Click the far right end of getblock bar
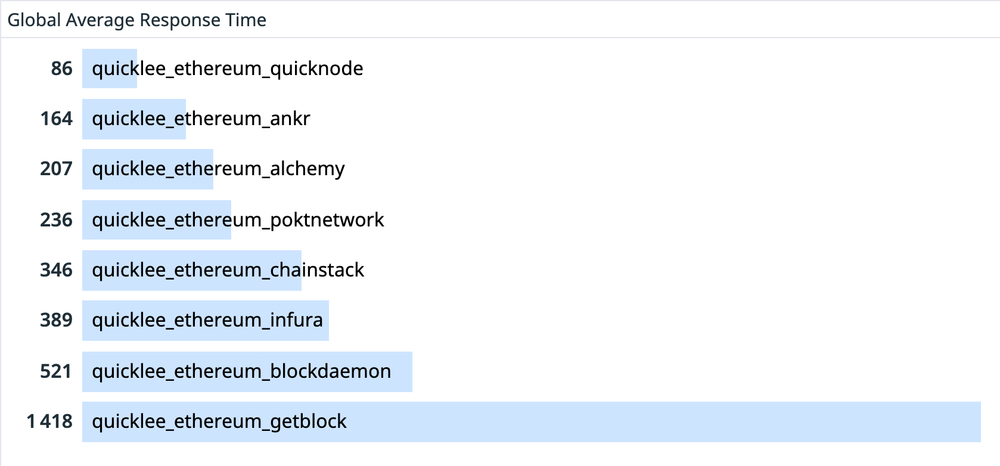The height and width of the screenshot is (466, 1000). tap(974, 421)
